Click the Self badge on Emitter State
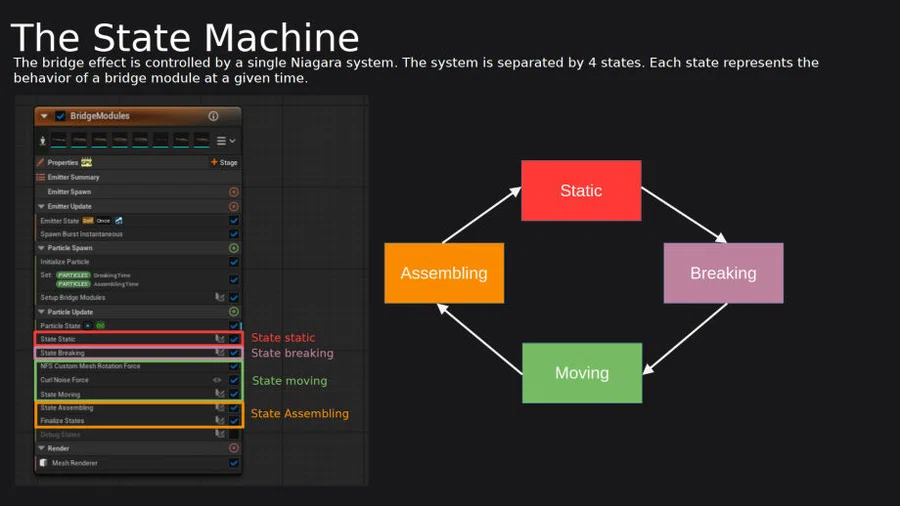 click(88, 221)
